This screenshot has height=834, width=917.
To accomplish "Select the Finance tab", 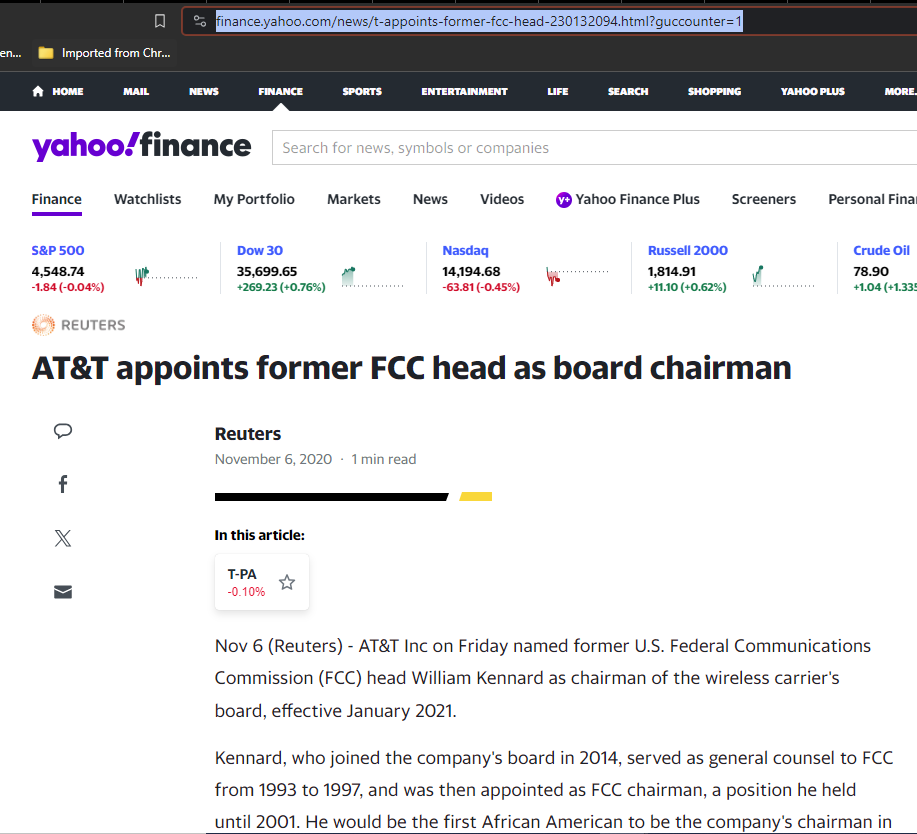I will pyautogui.click(x=57, y=199).
